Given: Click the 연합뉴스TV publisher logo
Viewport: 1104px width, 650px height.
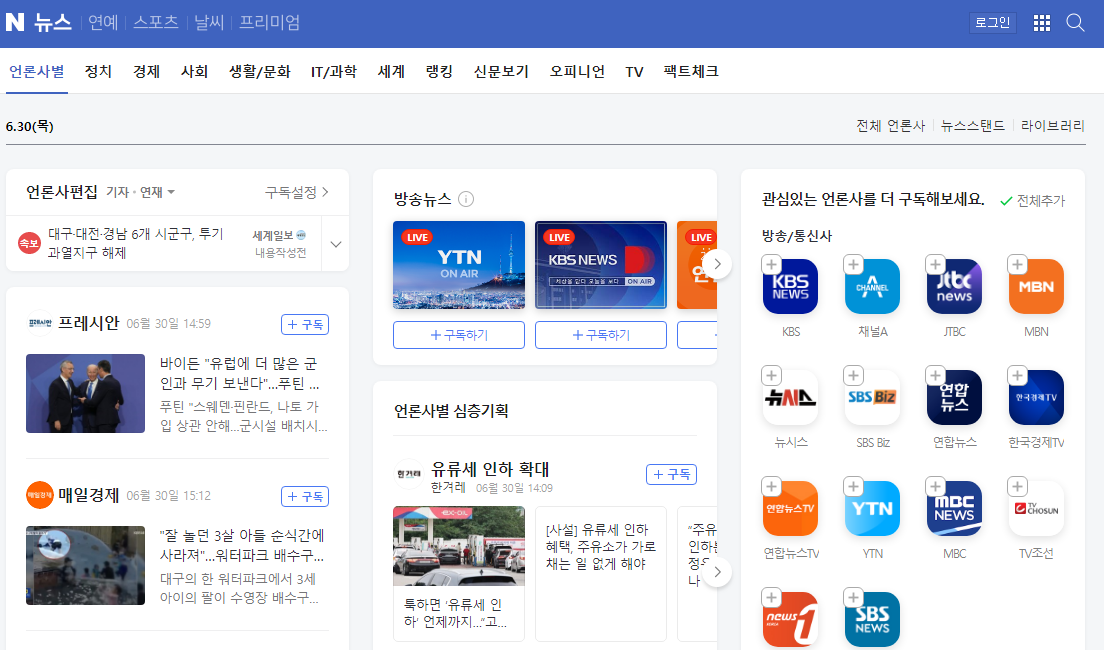Looking at the screenshot, I should tap(790, 508).
